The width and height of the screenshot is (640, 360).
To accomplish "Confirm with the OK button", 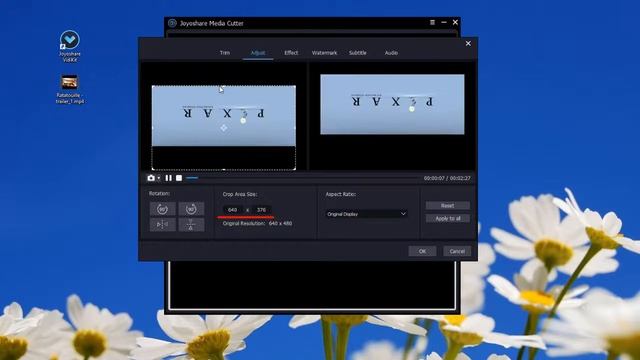I will [x=422, y=251].
